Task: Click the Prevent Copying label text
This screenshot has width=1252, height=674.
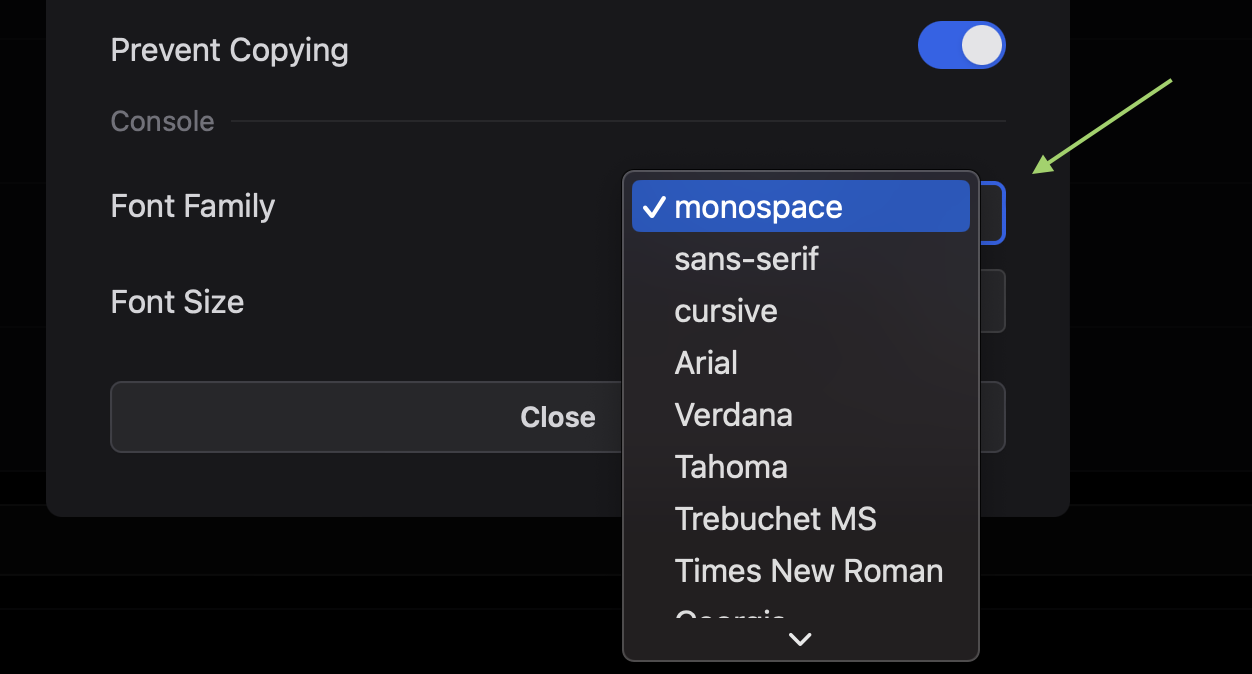Action: point(229,49)
